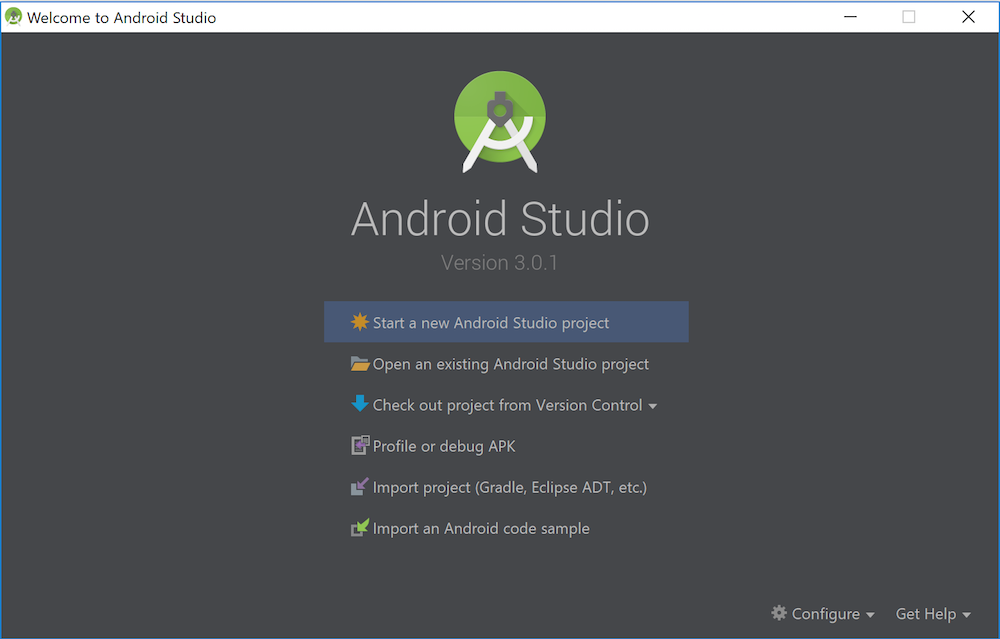Click the large Android Studio logo
1000x639 pixels.
click(x=499, y=119)
